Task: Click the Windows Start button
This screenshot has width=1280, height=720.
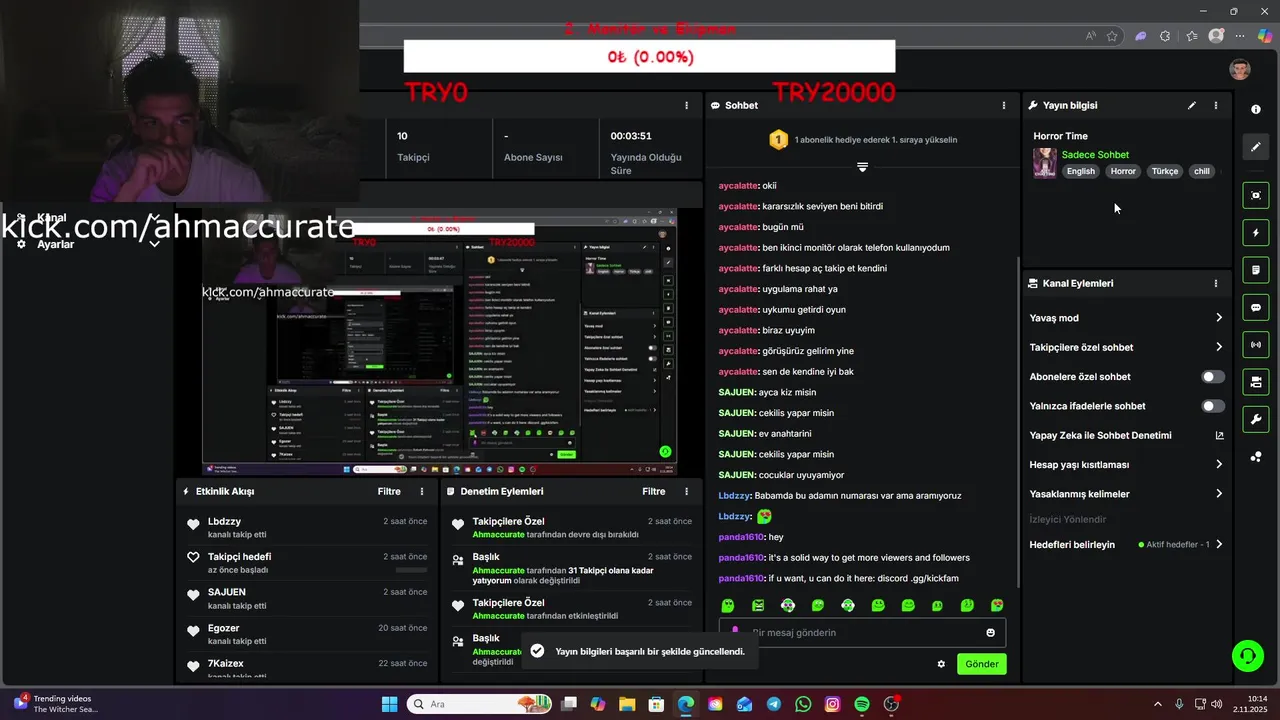Action: point(389,704)
